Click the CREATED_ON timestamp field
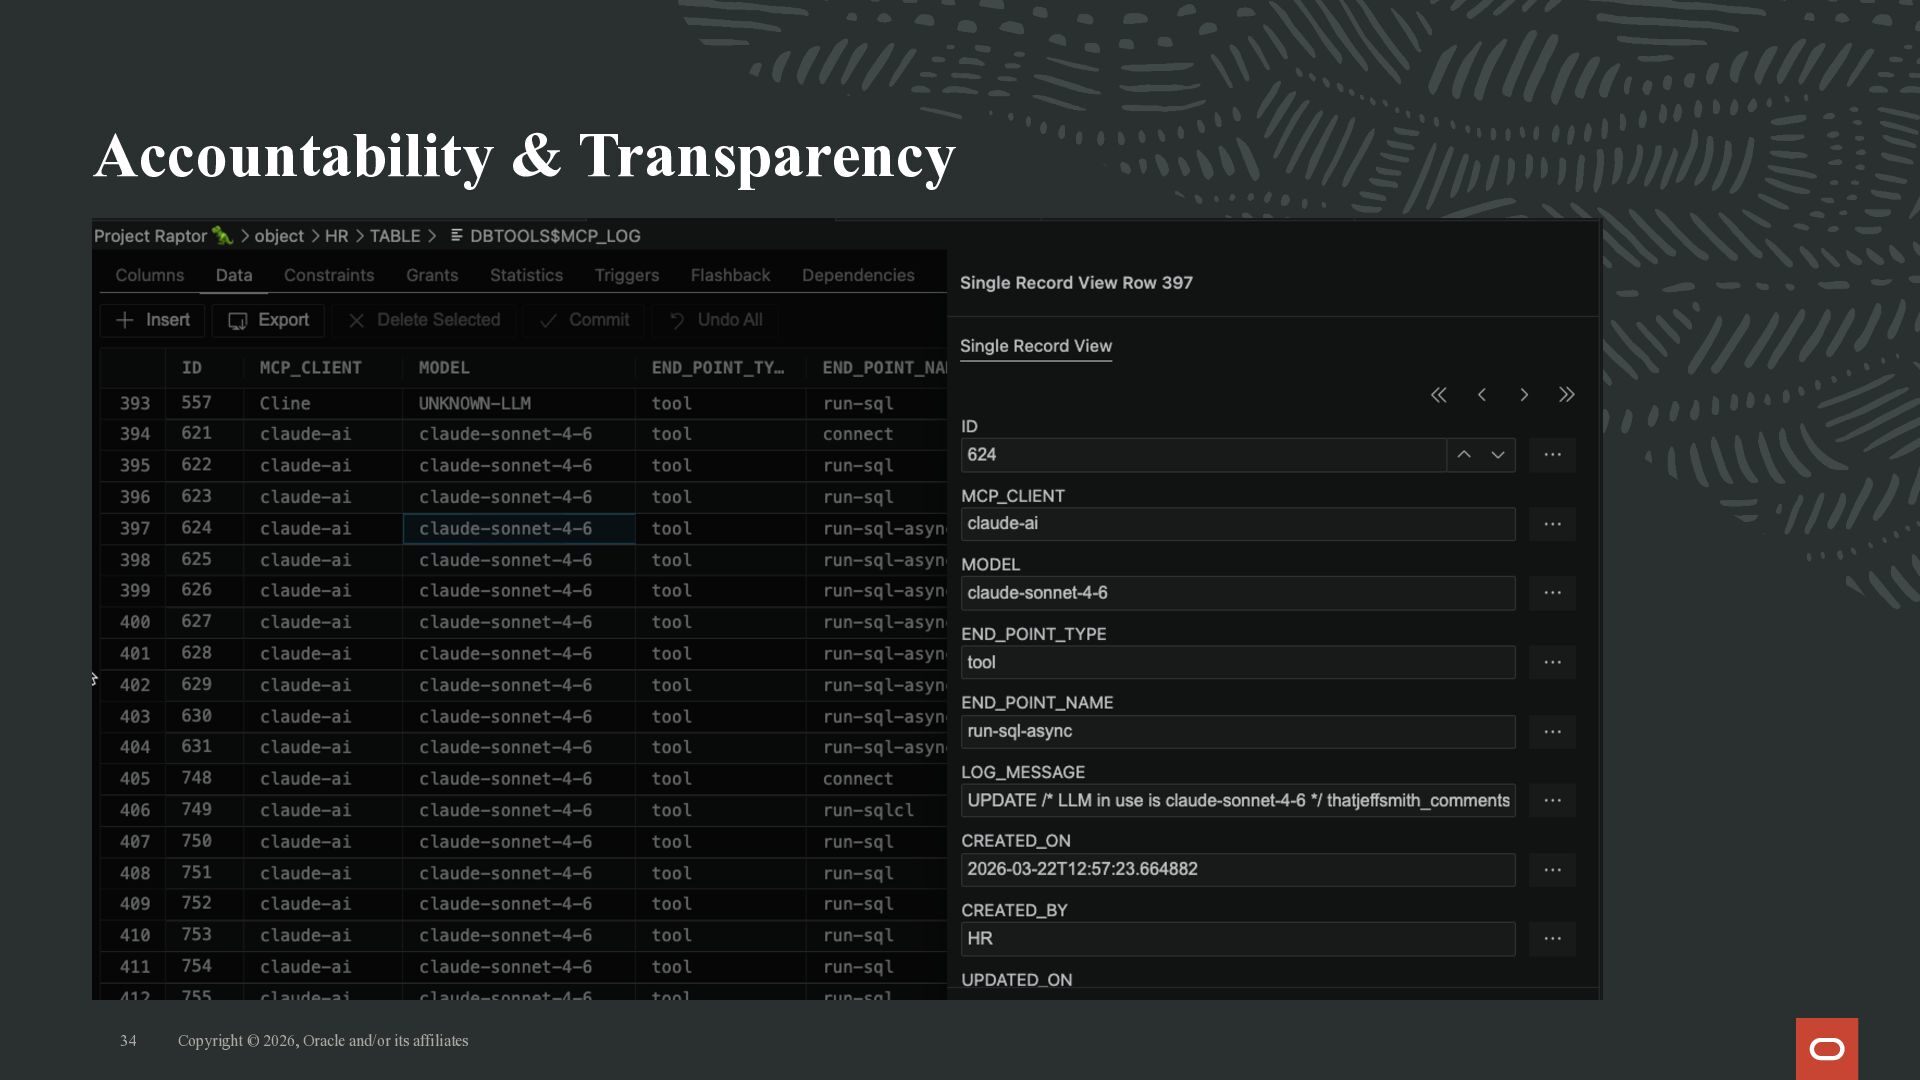This screenshot has width=1920, height=1080. (x=1238, y=870)
